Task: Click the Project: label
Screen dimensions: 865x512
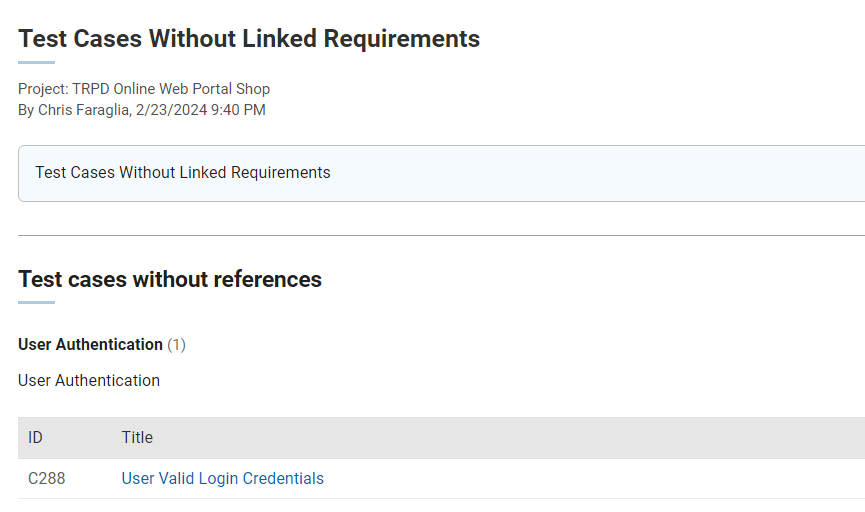Action: coord(43,89)
